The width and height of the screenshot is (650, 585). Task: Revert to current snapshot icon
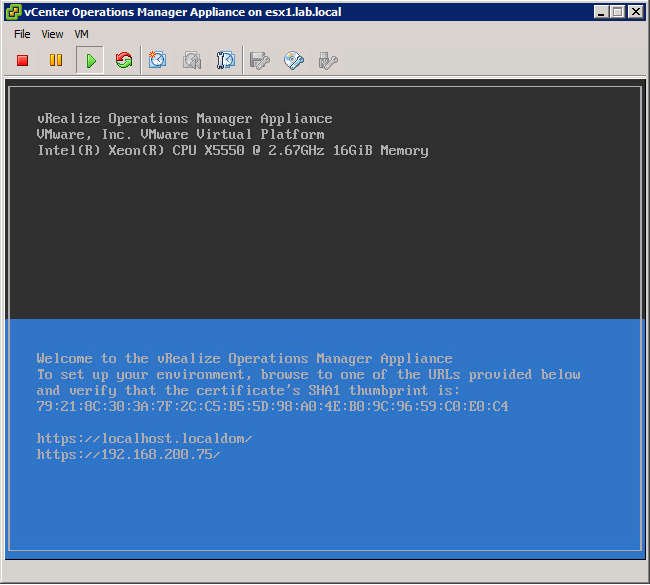tap(192, 61)
